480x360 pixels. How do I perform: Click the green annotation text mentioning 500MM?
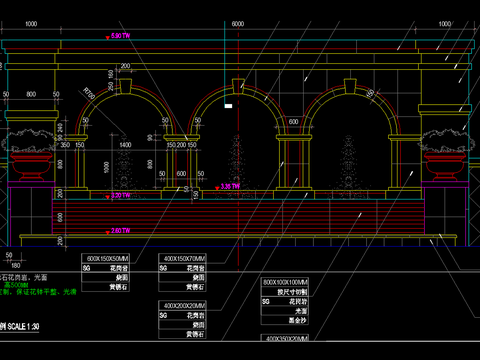tap(16, 285)
